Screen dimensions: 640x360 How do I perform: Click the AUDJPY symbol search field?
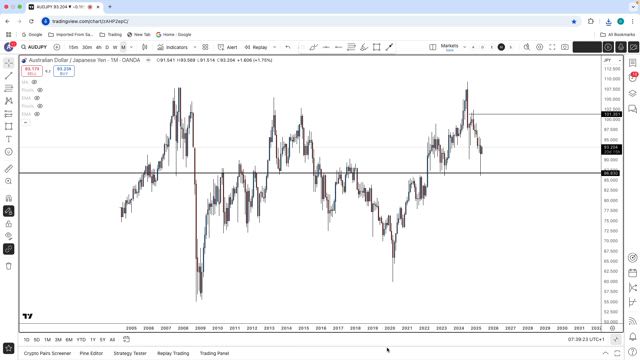point(34,47)
